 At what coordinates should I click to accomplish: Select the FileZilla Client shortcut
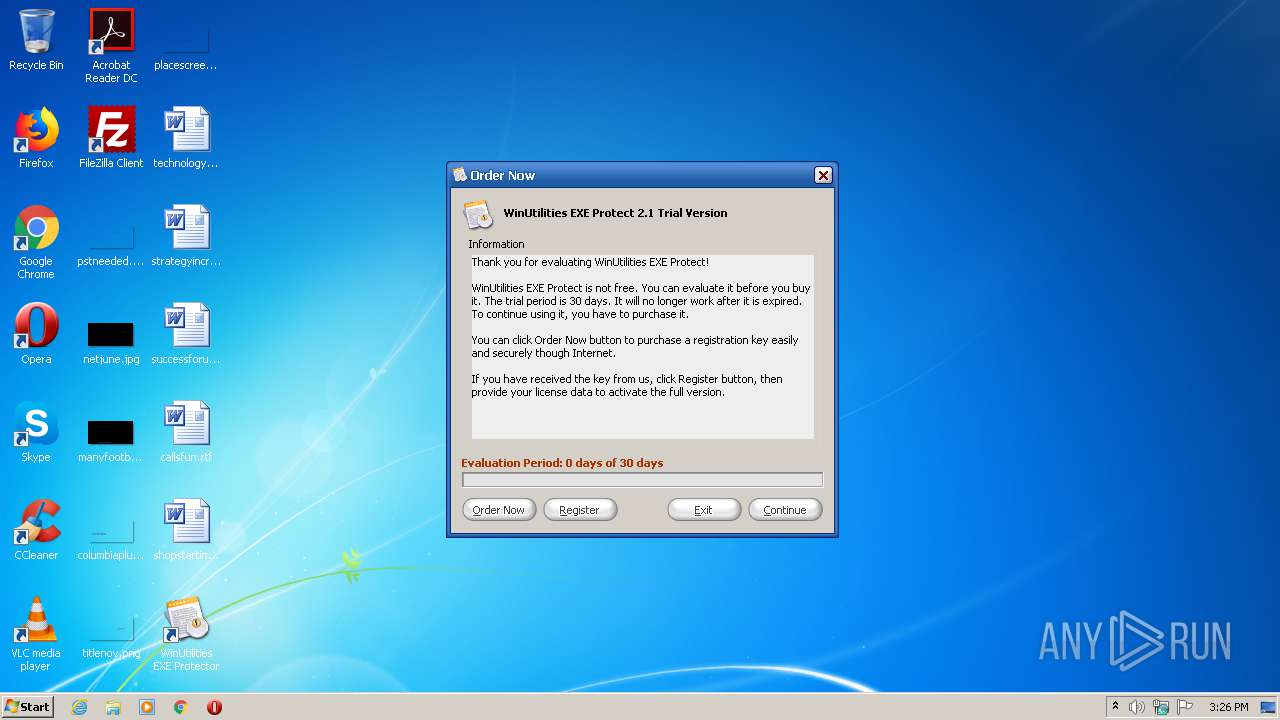111,138
